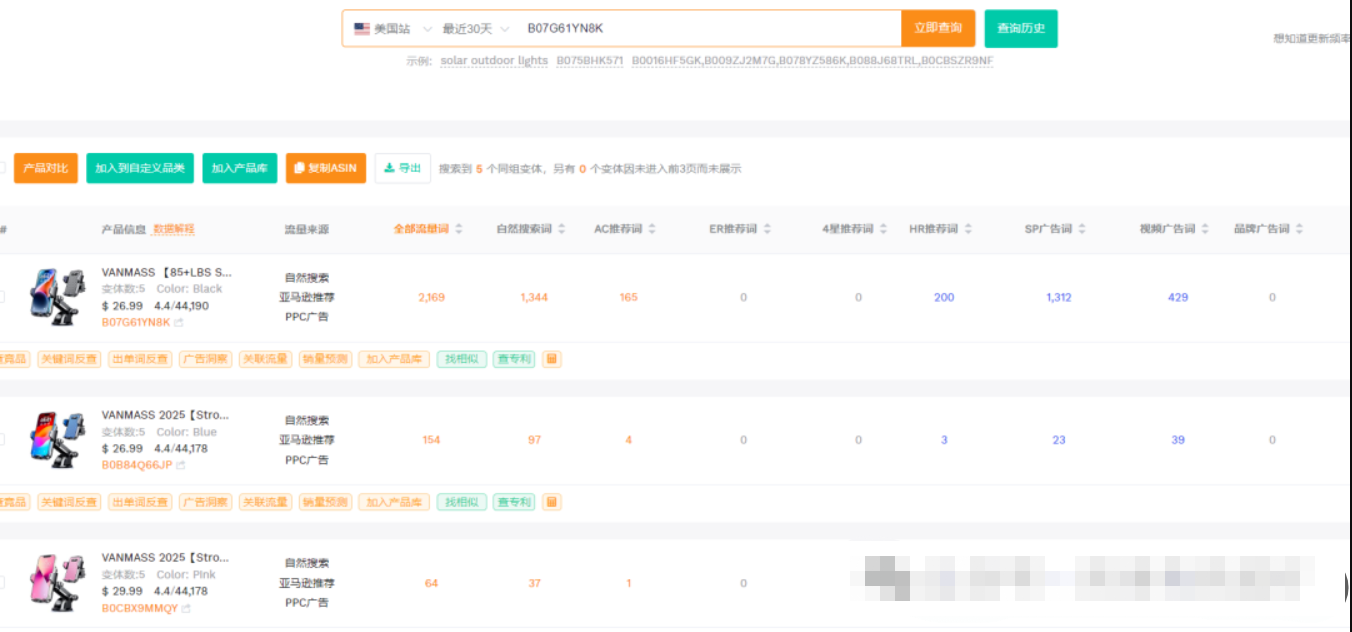Open ASIN link B07G61YN8K in table
This screenshot has width=1352, height=632.
136,323
